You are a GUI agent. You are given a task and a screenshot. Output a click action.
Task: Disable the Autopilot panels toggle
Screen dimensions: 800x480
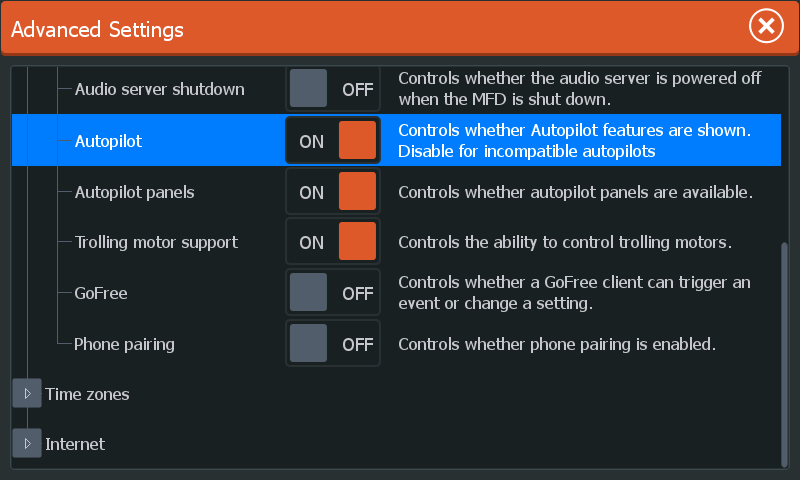tap(333, 191)
